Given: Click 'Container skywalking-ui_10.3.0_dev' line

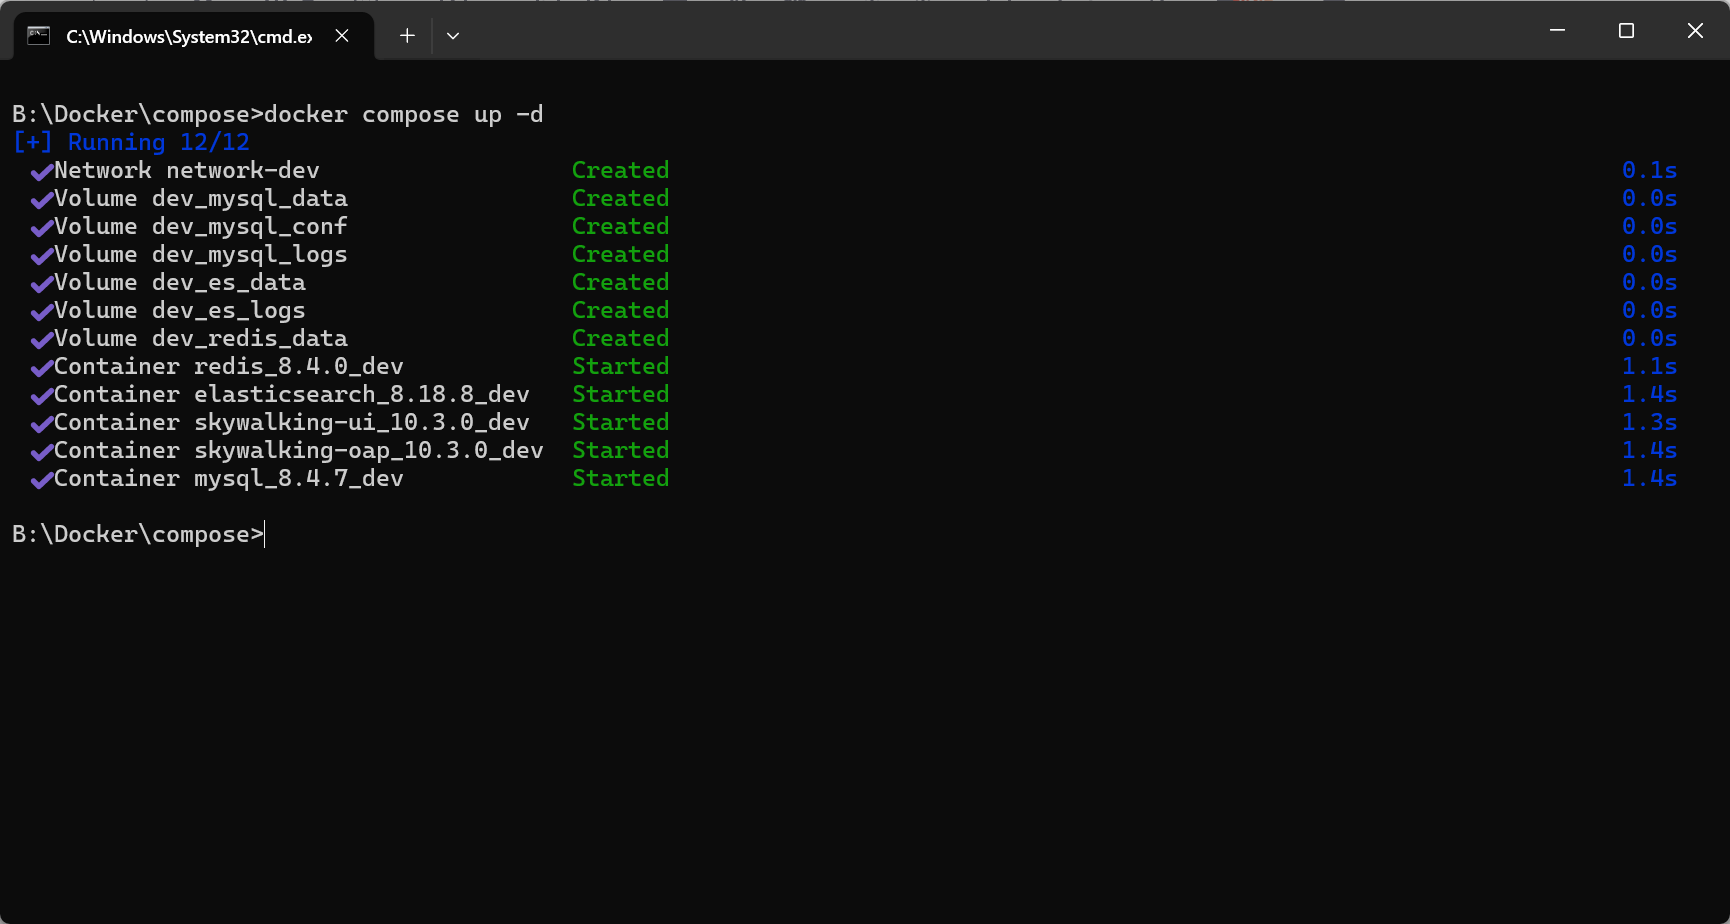Looking at the screenshot, I should [292, 422].
